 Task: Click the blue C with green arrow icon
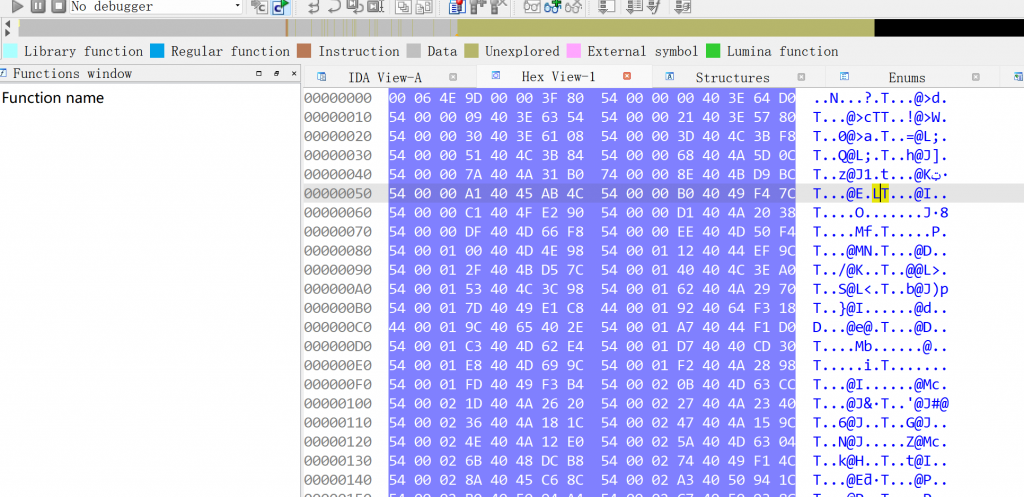click(x=281, y=7)
